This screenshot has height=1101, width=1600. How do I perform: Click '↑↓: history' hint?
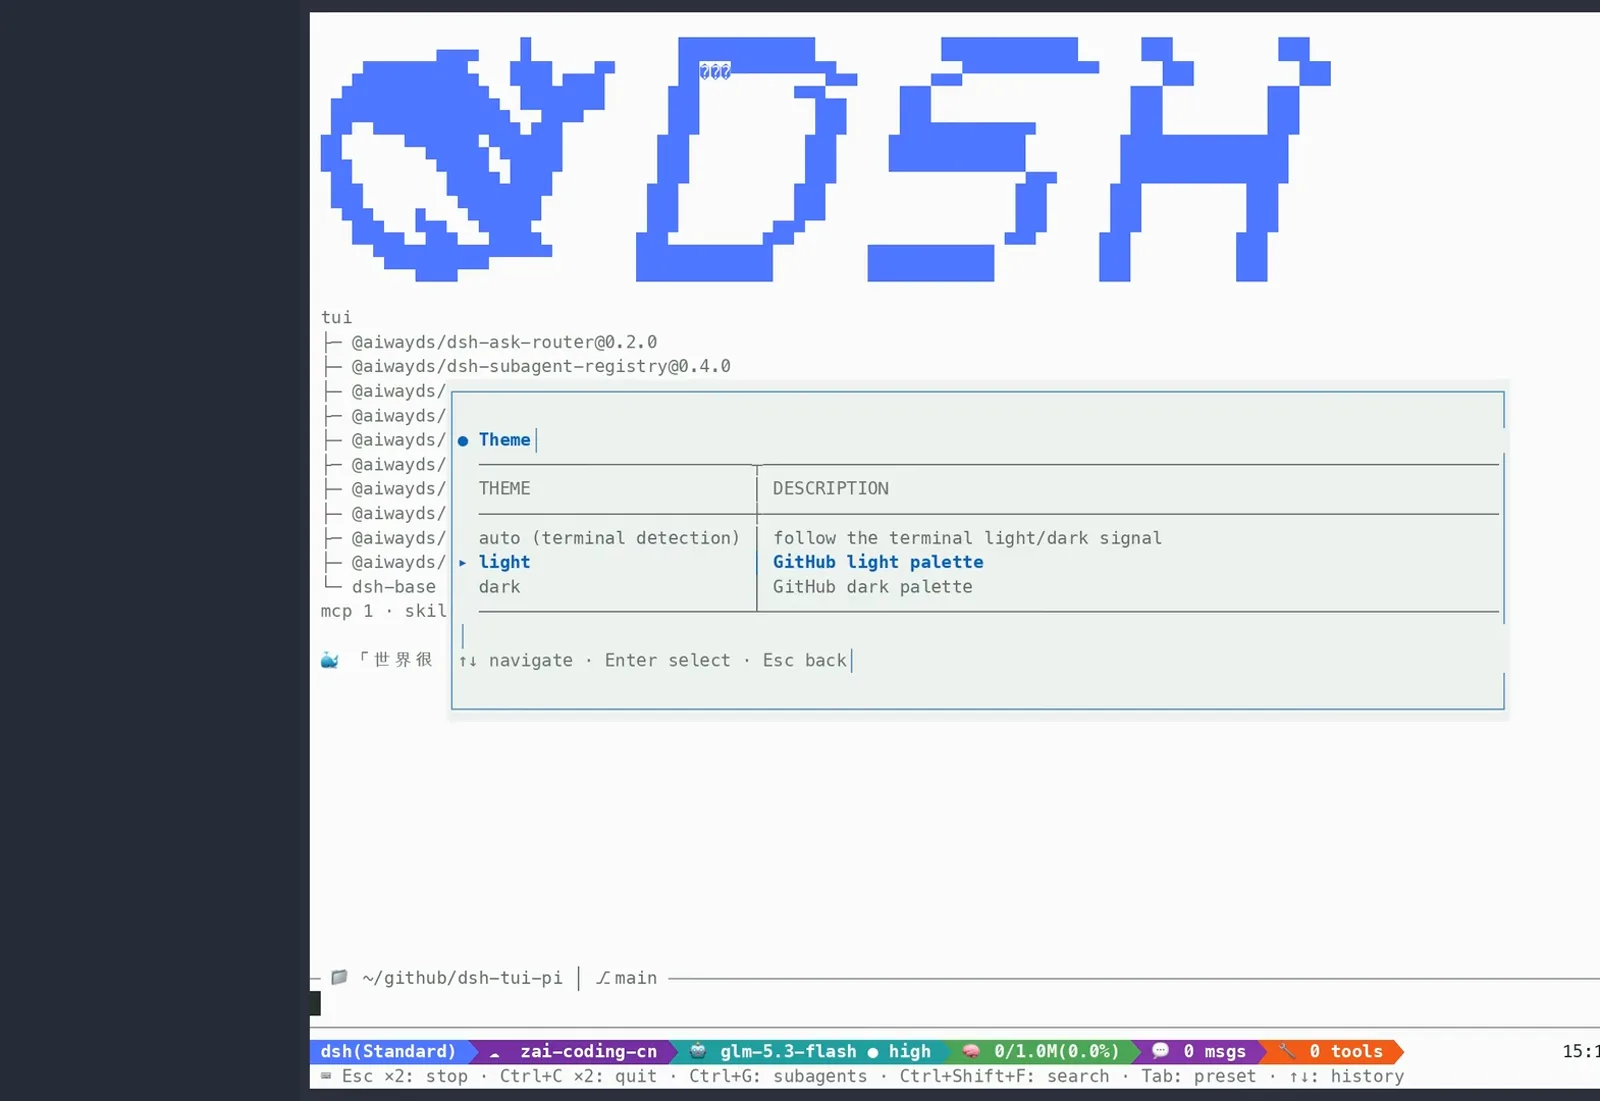tap(1346, 1076)
